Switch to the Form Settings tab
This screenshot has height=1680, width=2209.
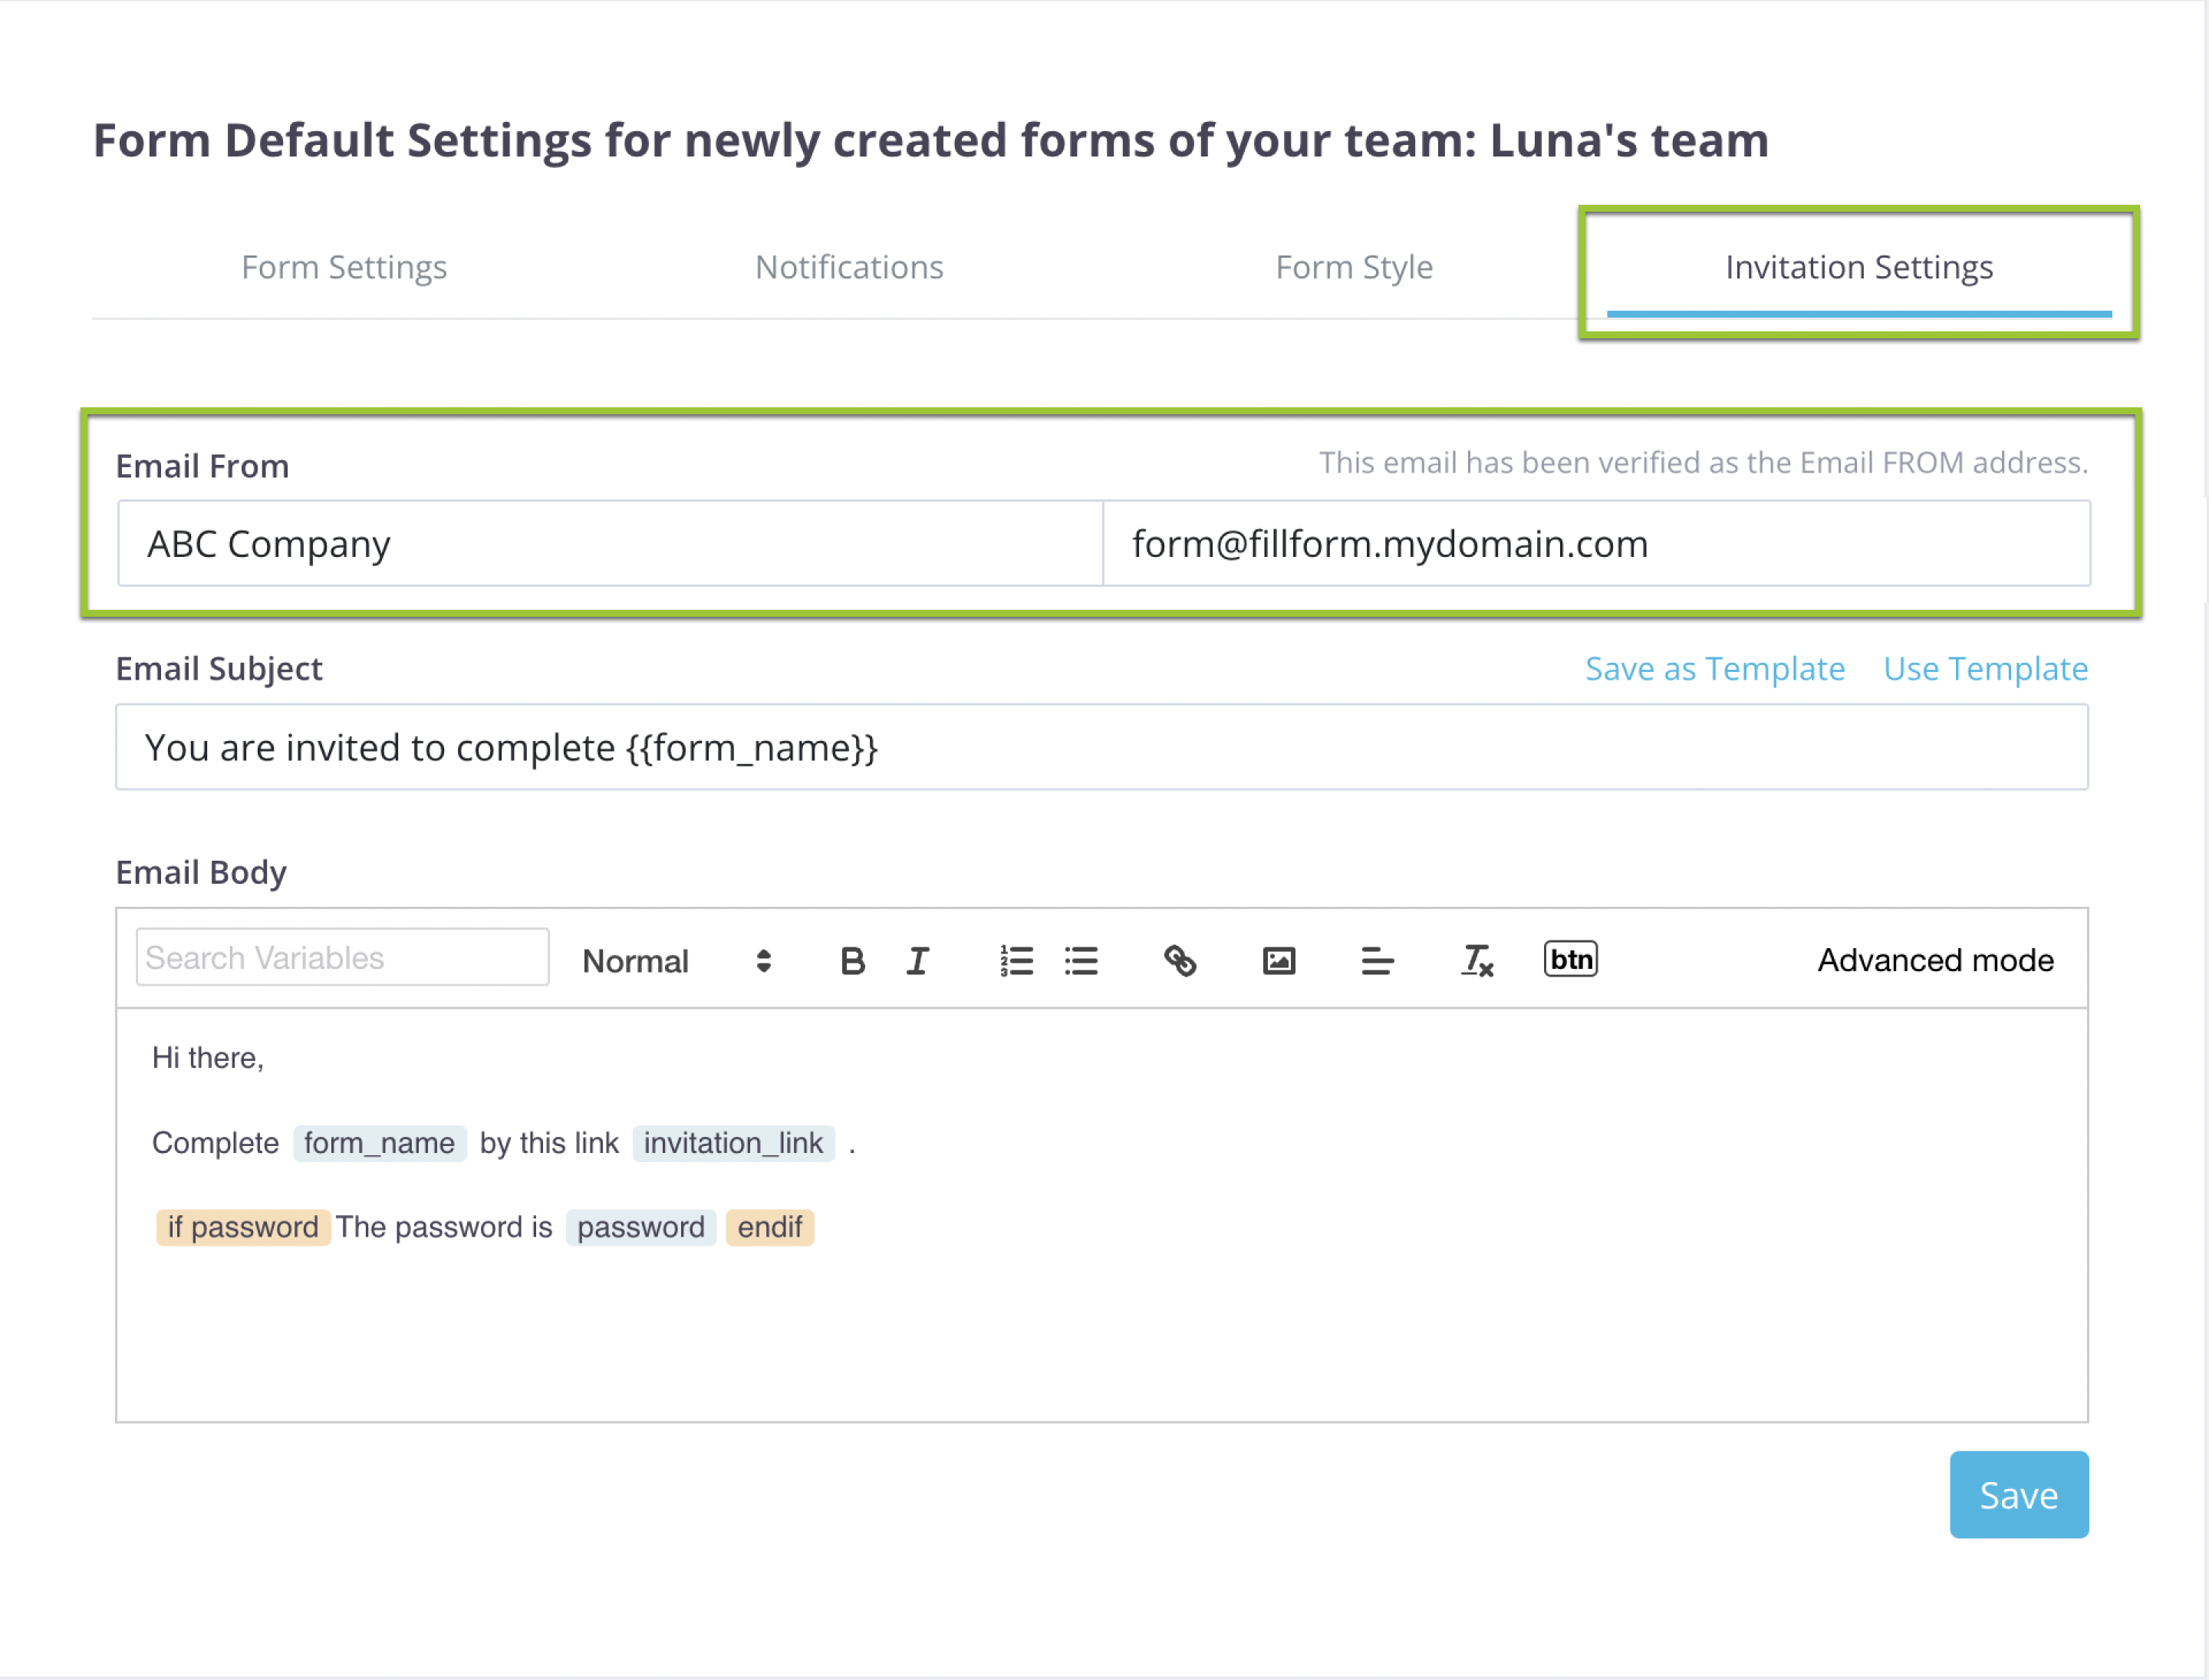(344, 267)
